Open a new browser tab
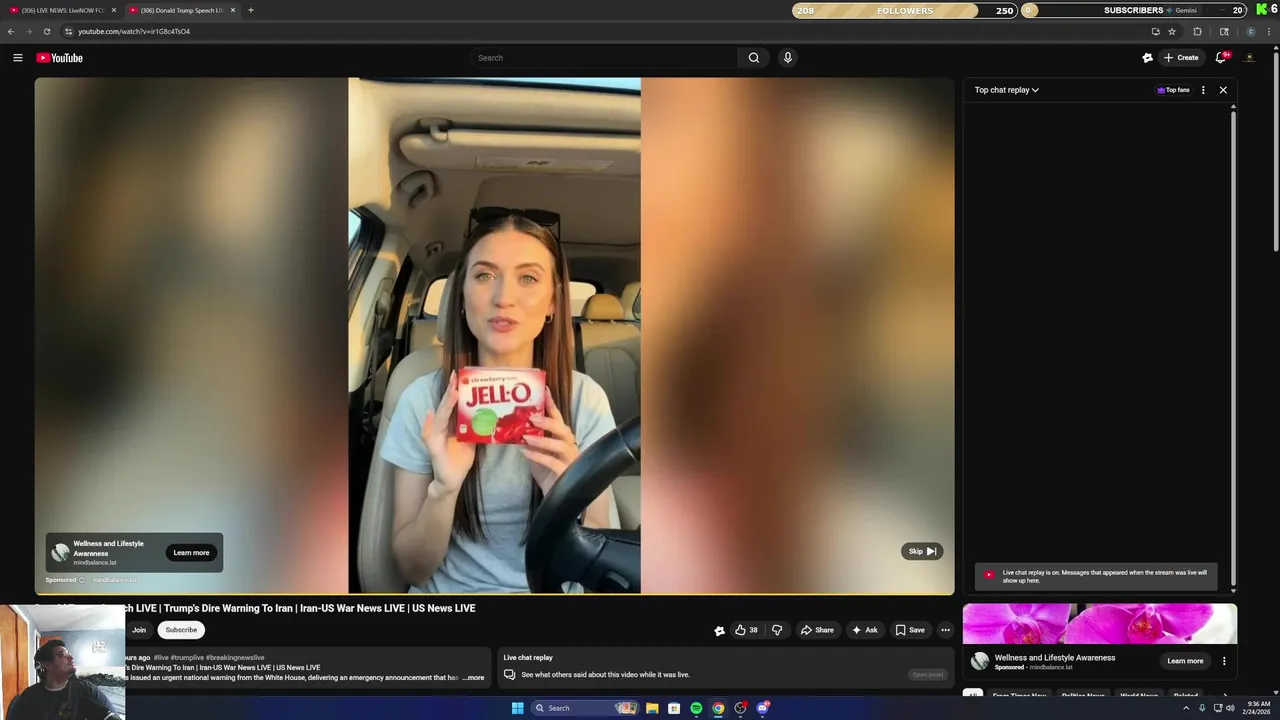This screenshot has height=720, width=1280. click(251, 10)
